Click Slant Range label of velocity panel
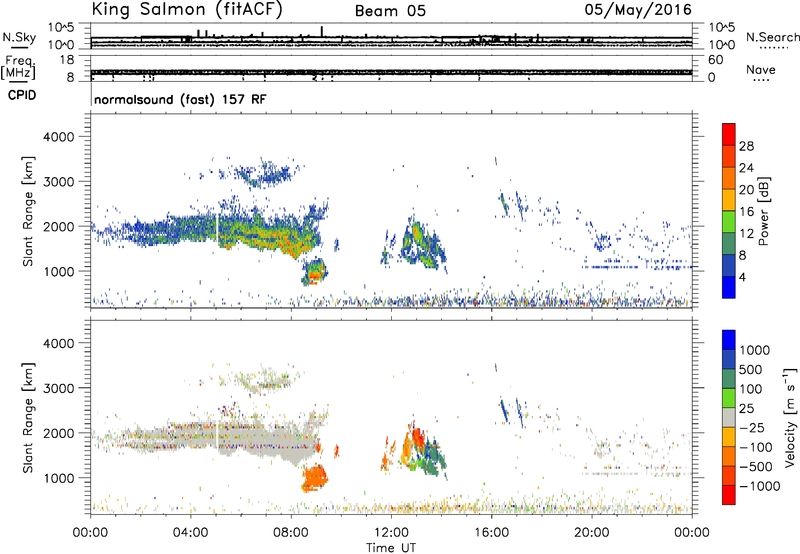Viewport: 800px width, 554px height. click(x=28, y=418)
